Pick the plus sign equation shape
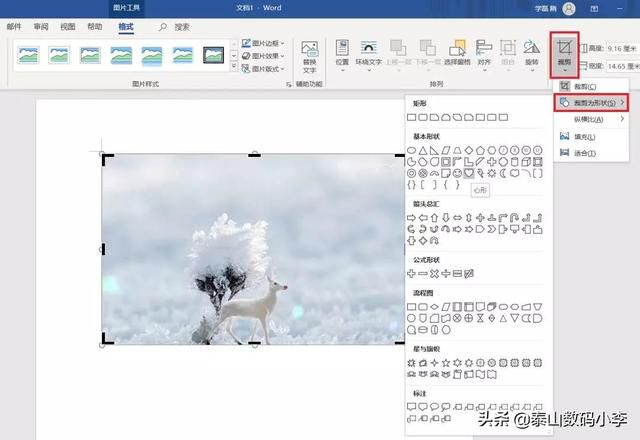The image size is (640, 440). coord(411,274)
